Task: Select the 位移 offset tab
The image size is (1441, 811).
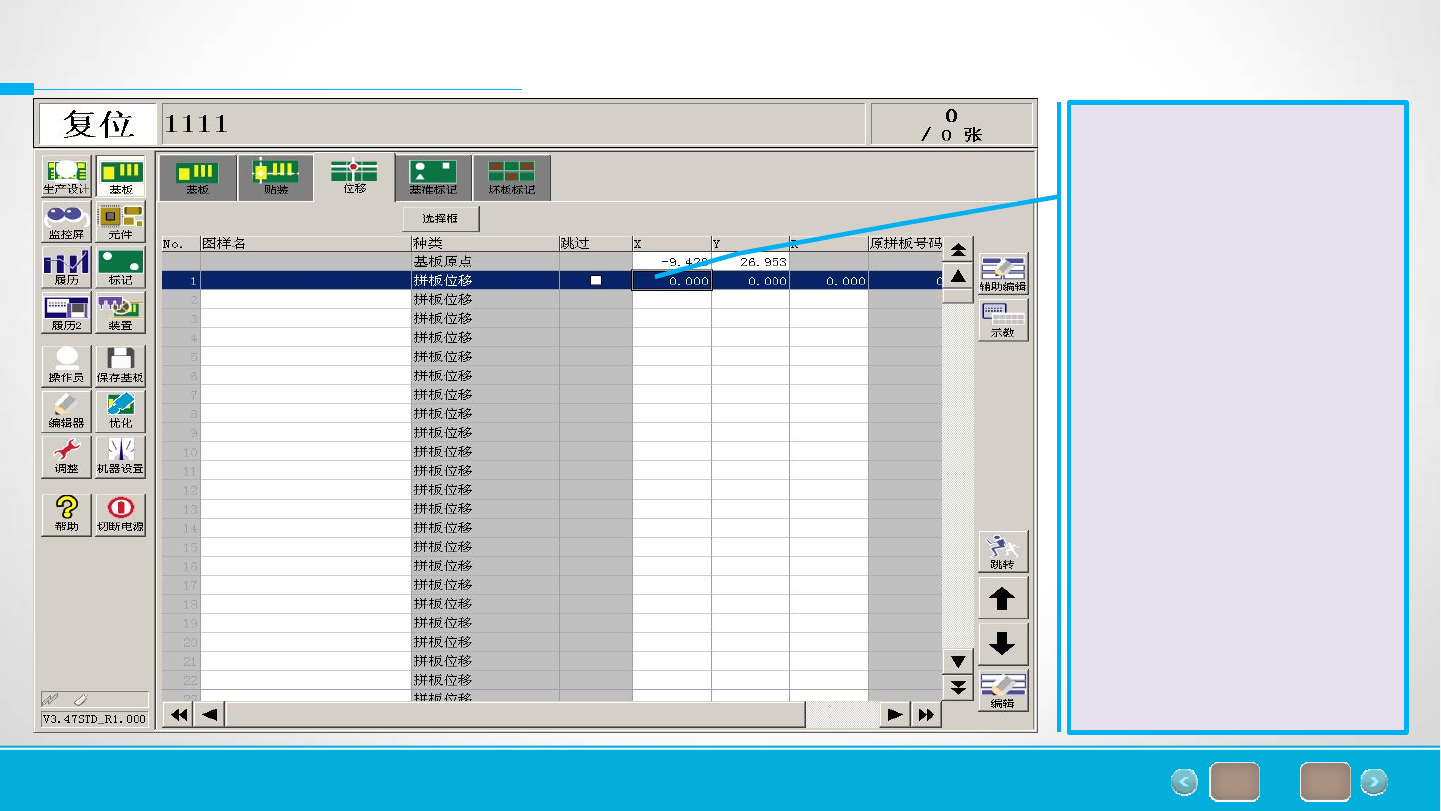Action: tap(354, 177)
